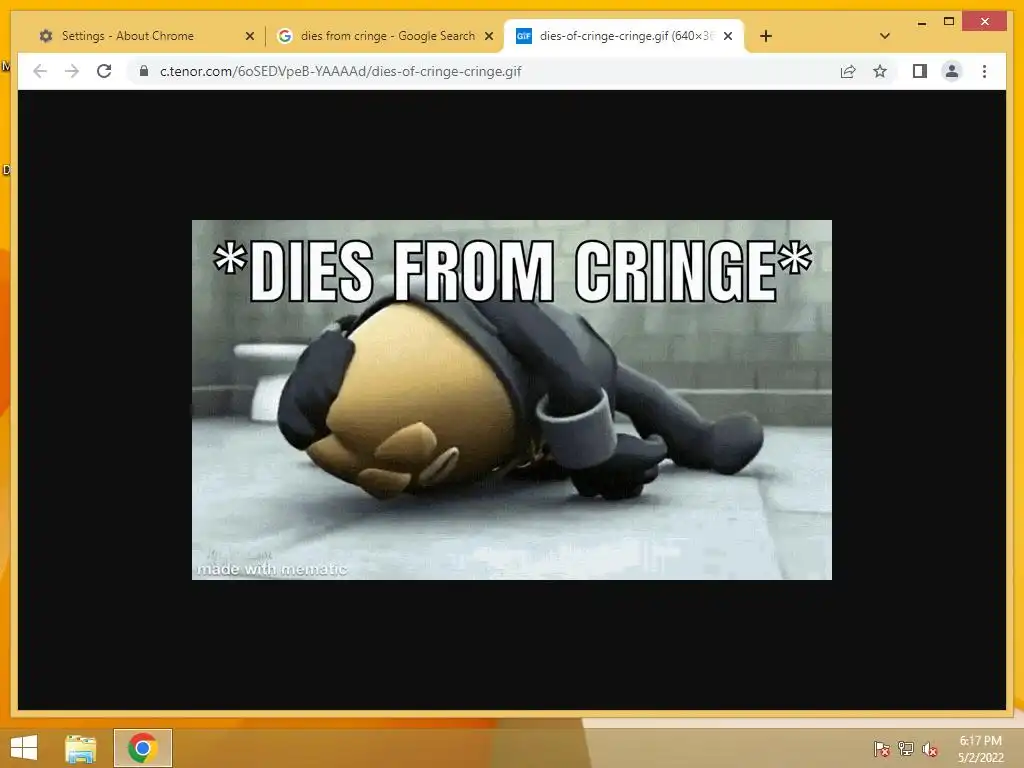Click the dies from cringe GIF image
The width and height of the screenshot is (1024, 768).
[511, 400]
